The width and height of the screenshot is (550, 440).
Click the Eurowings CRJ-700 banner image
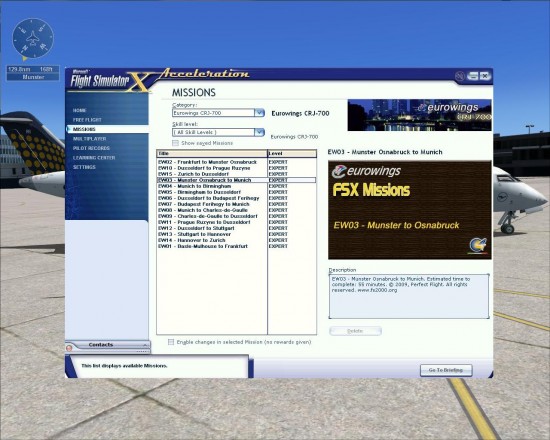[x=419, y=115]
